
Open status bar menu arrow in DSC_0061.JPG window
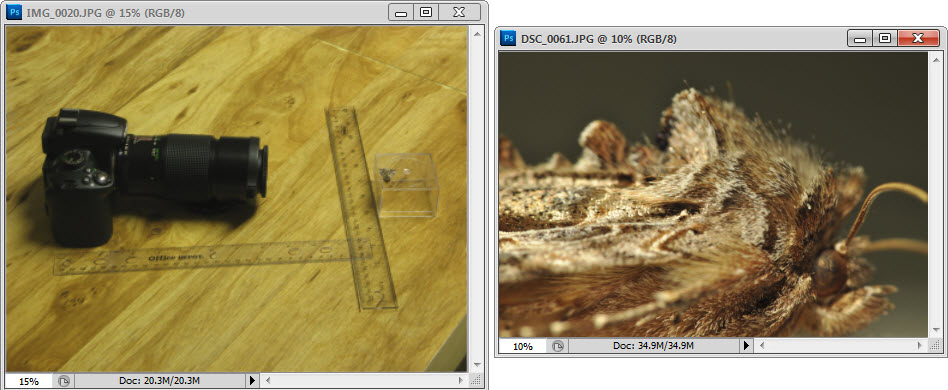(746, 346)
